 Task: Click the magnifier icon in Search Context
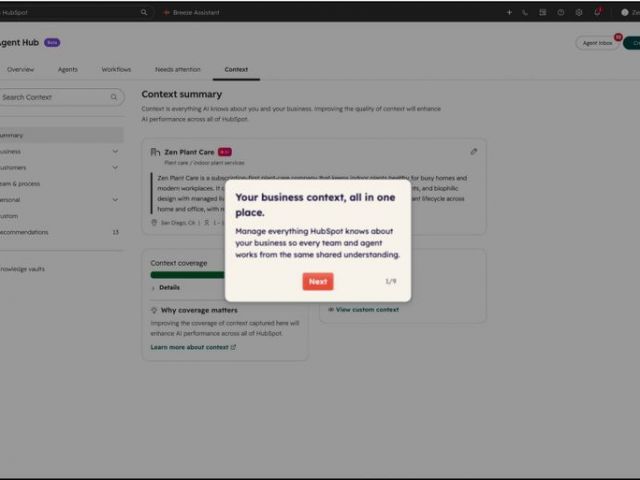(114, 97)
